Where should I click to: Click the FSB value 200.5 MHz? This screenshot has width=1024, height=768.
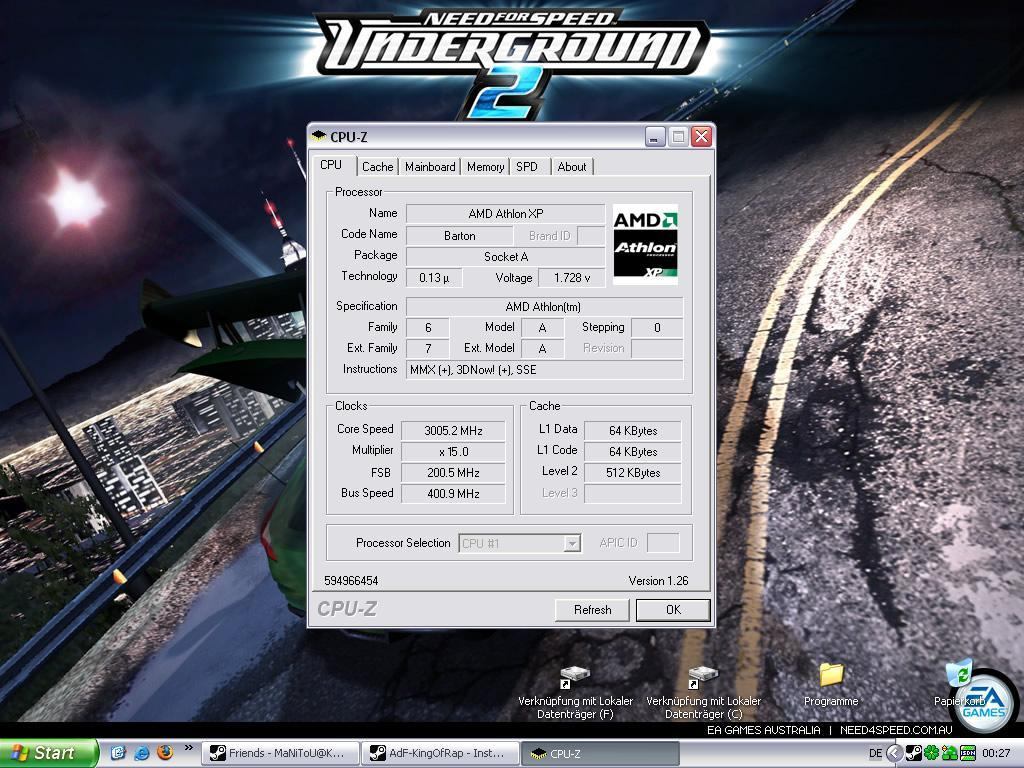[453, 472]
